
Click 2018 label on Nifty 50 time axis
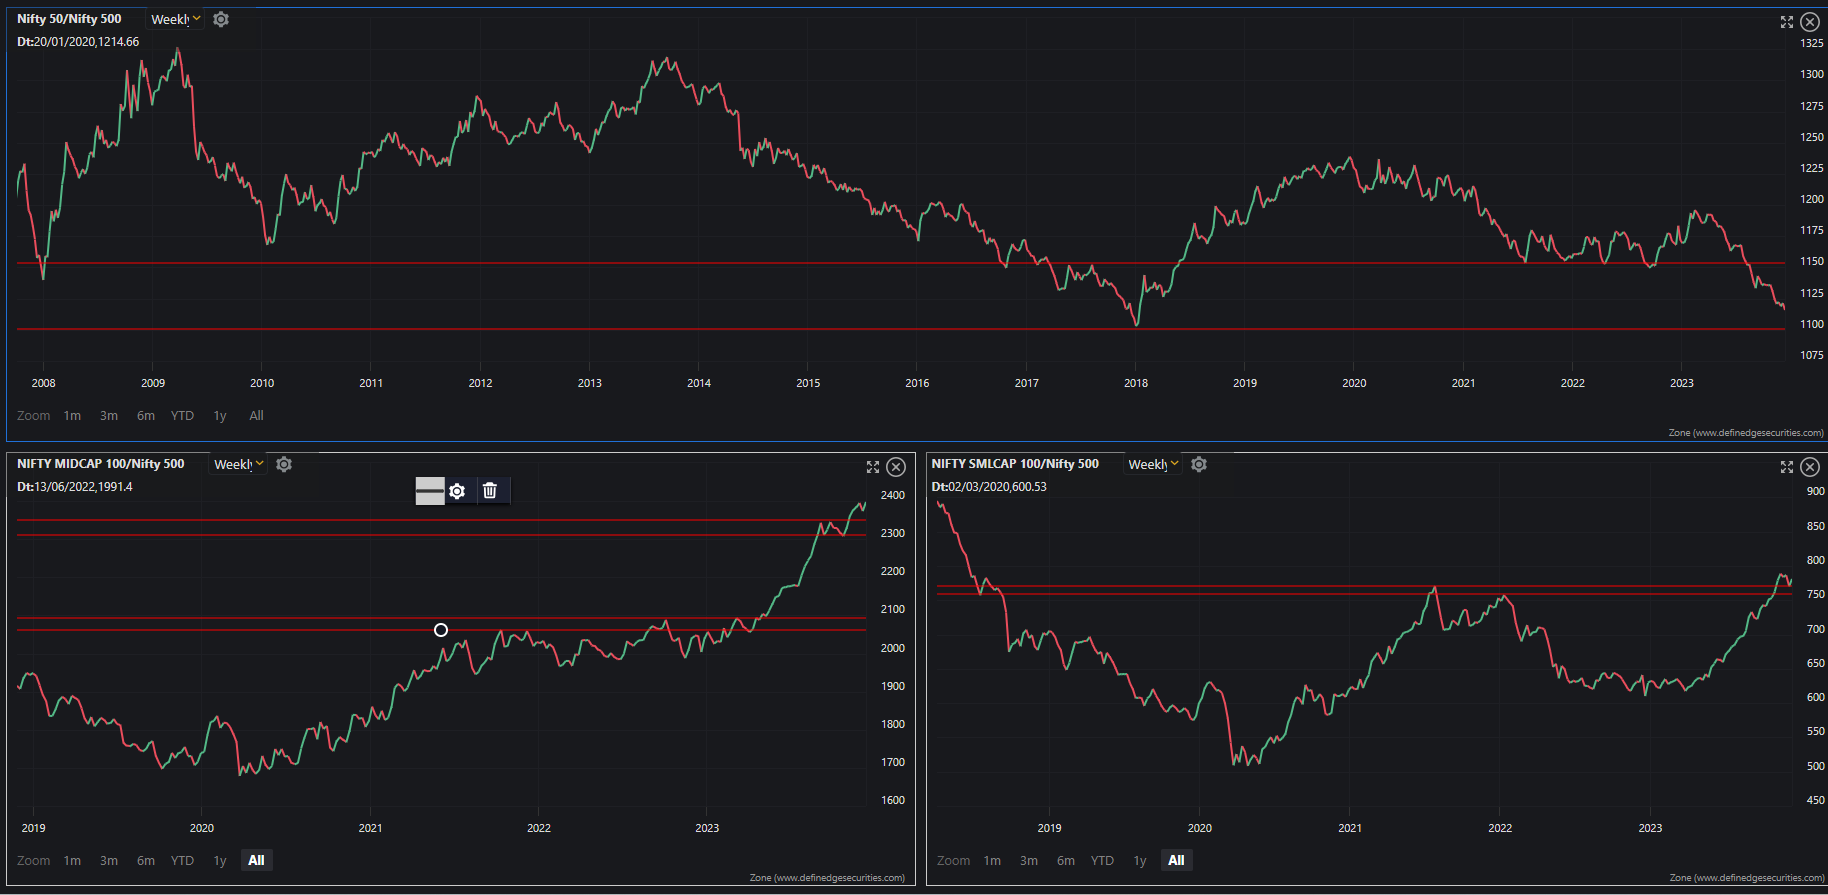[1136, 383]
